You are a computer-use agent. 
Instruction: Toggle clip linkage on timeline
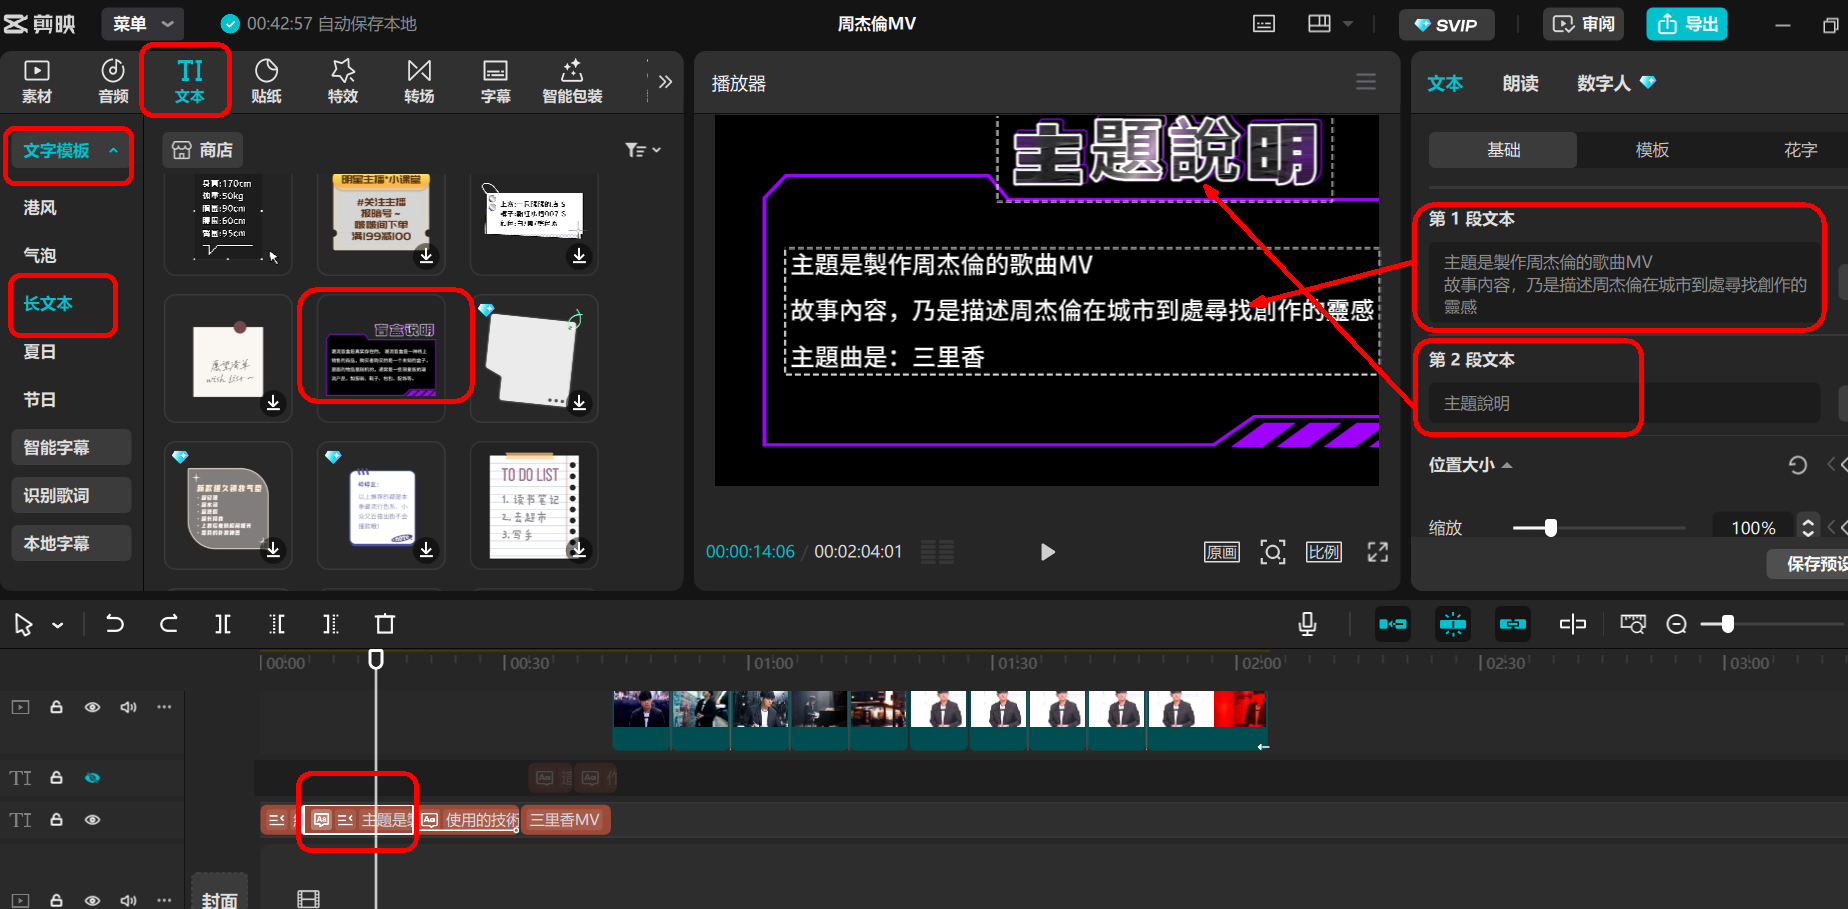point(1513,624)
